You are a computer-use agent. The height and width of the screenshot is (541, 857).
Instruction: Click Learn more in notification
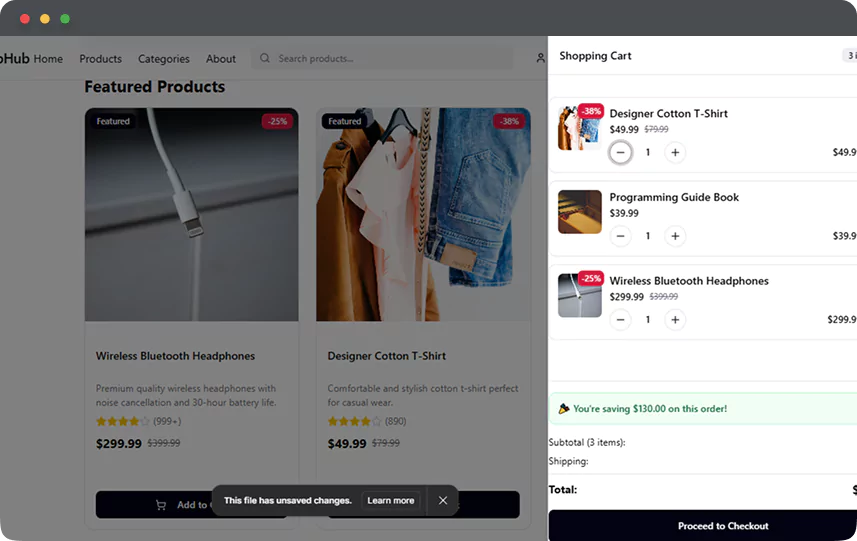tap(390, 500)
